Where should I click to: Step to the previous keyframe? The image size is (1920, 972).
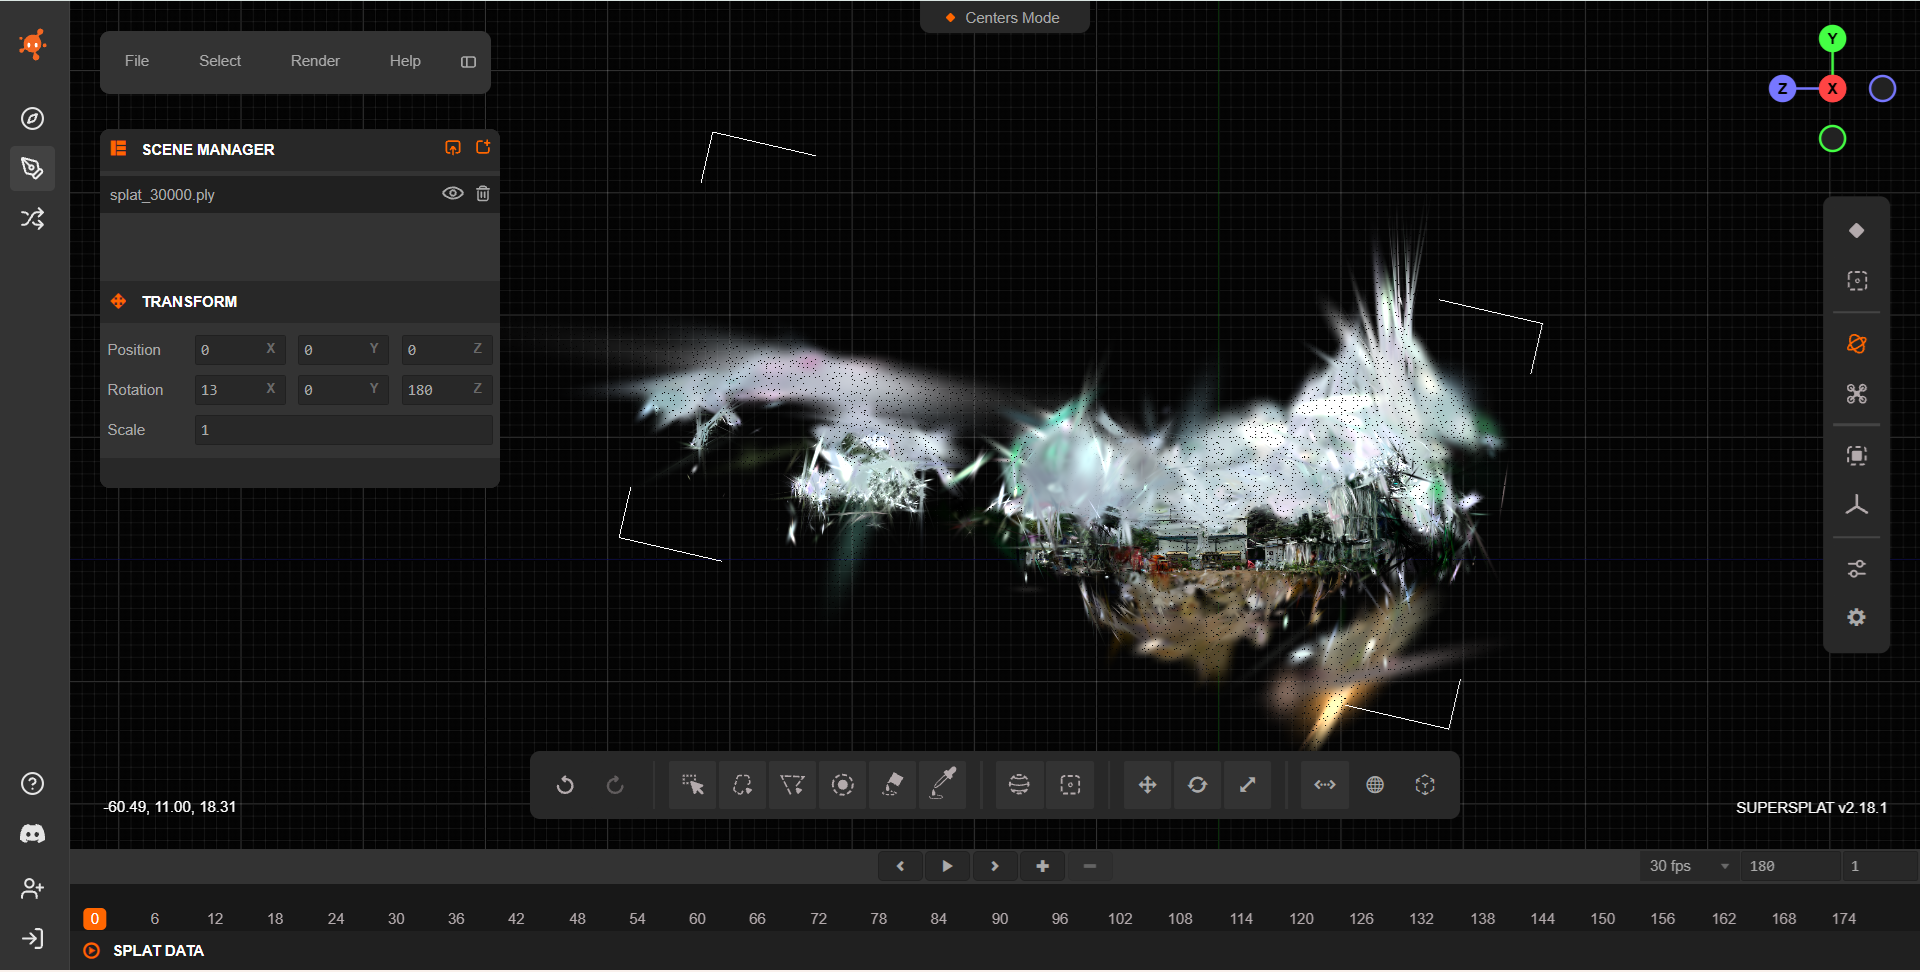900,866
